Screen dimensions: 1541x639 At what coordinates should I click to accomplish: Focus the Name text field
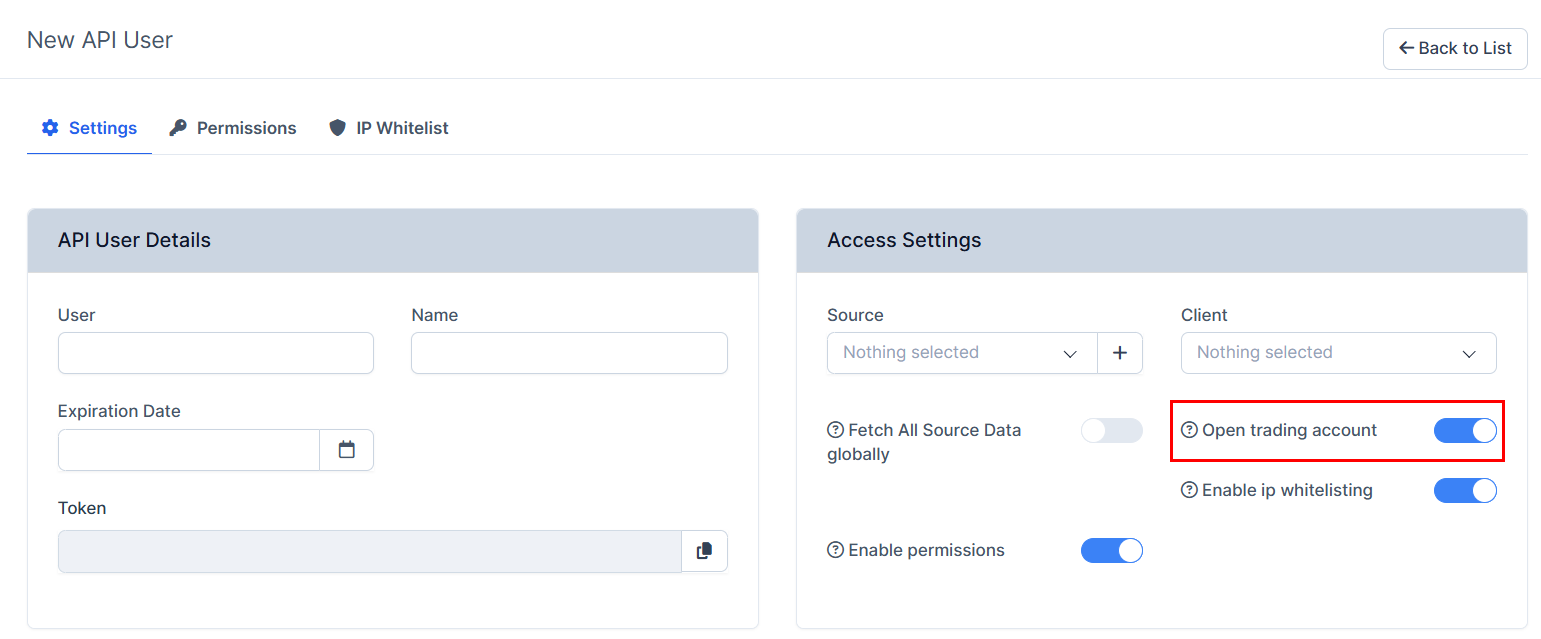click(x=569, y=353)
